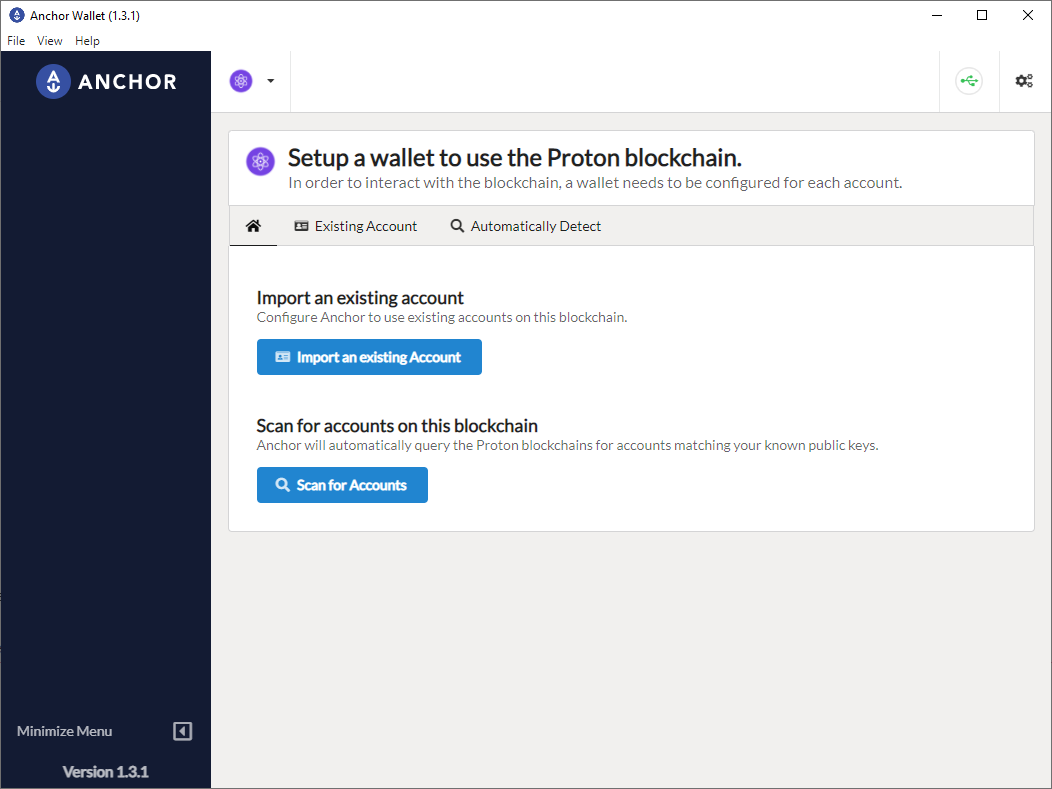Viewport: 1052px width, 789px height.
Task: Minimize the Anchor Wallet window
Action: click(x=937, y=15)
